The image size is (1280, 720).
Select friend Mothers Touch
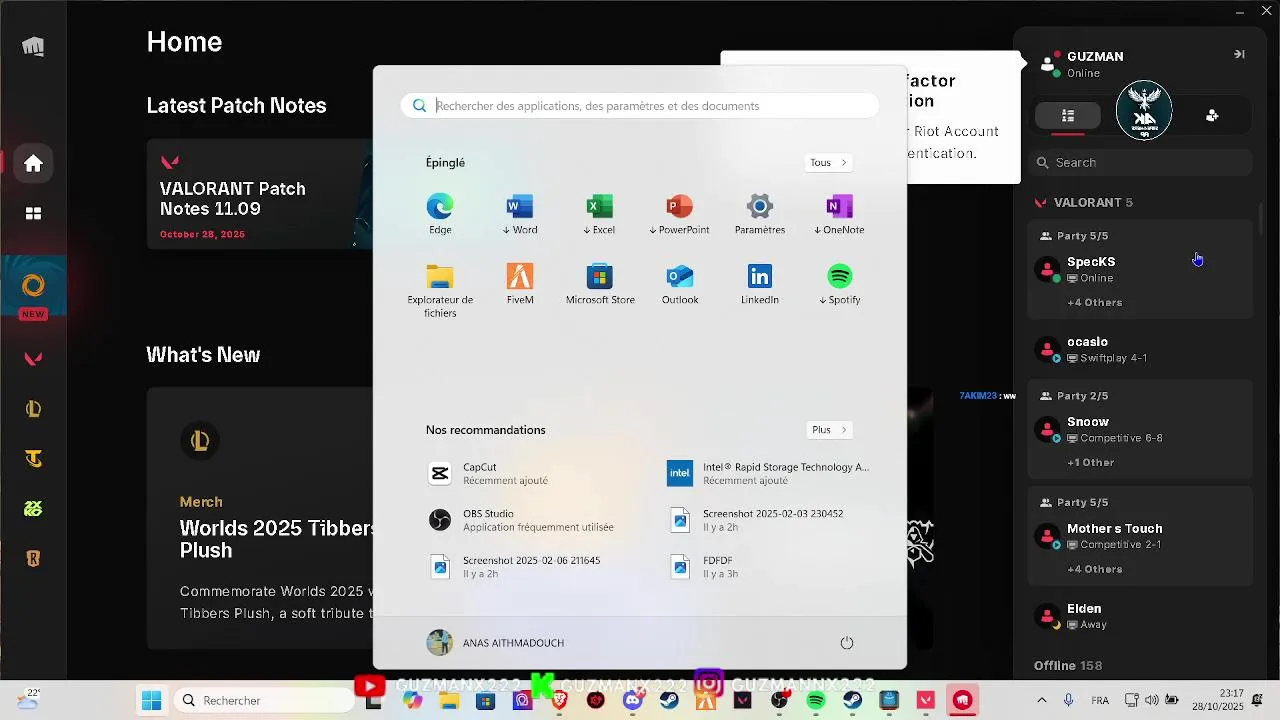pyautogui.click(x=1141, y=536)
